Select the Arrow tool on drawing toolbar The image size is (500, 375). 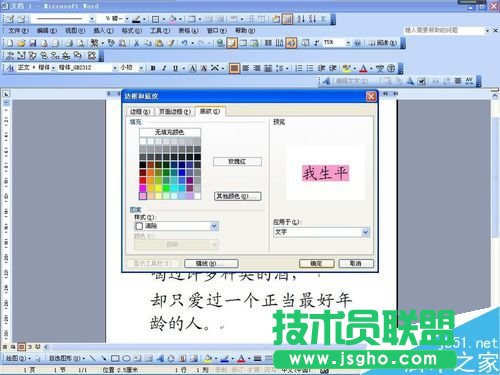pyautogui.click(x=104, y=359)
